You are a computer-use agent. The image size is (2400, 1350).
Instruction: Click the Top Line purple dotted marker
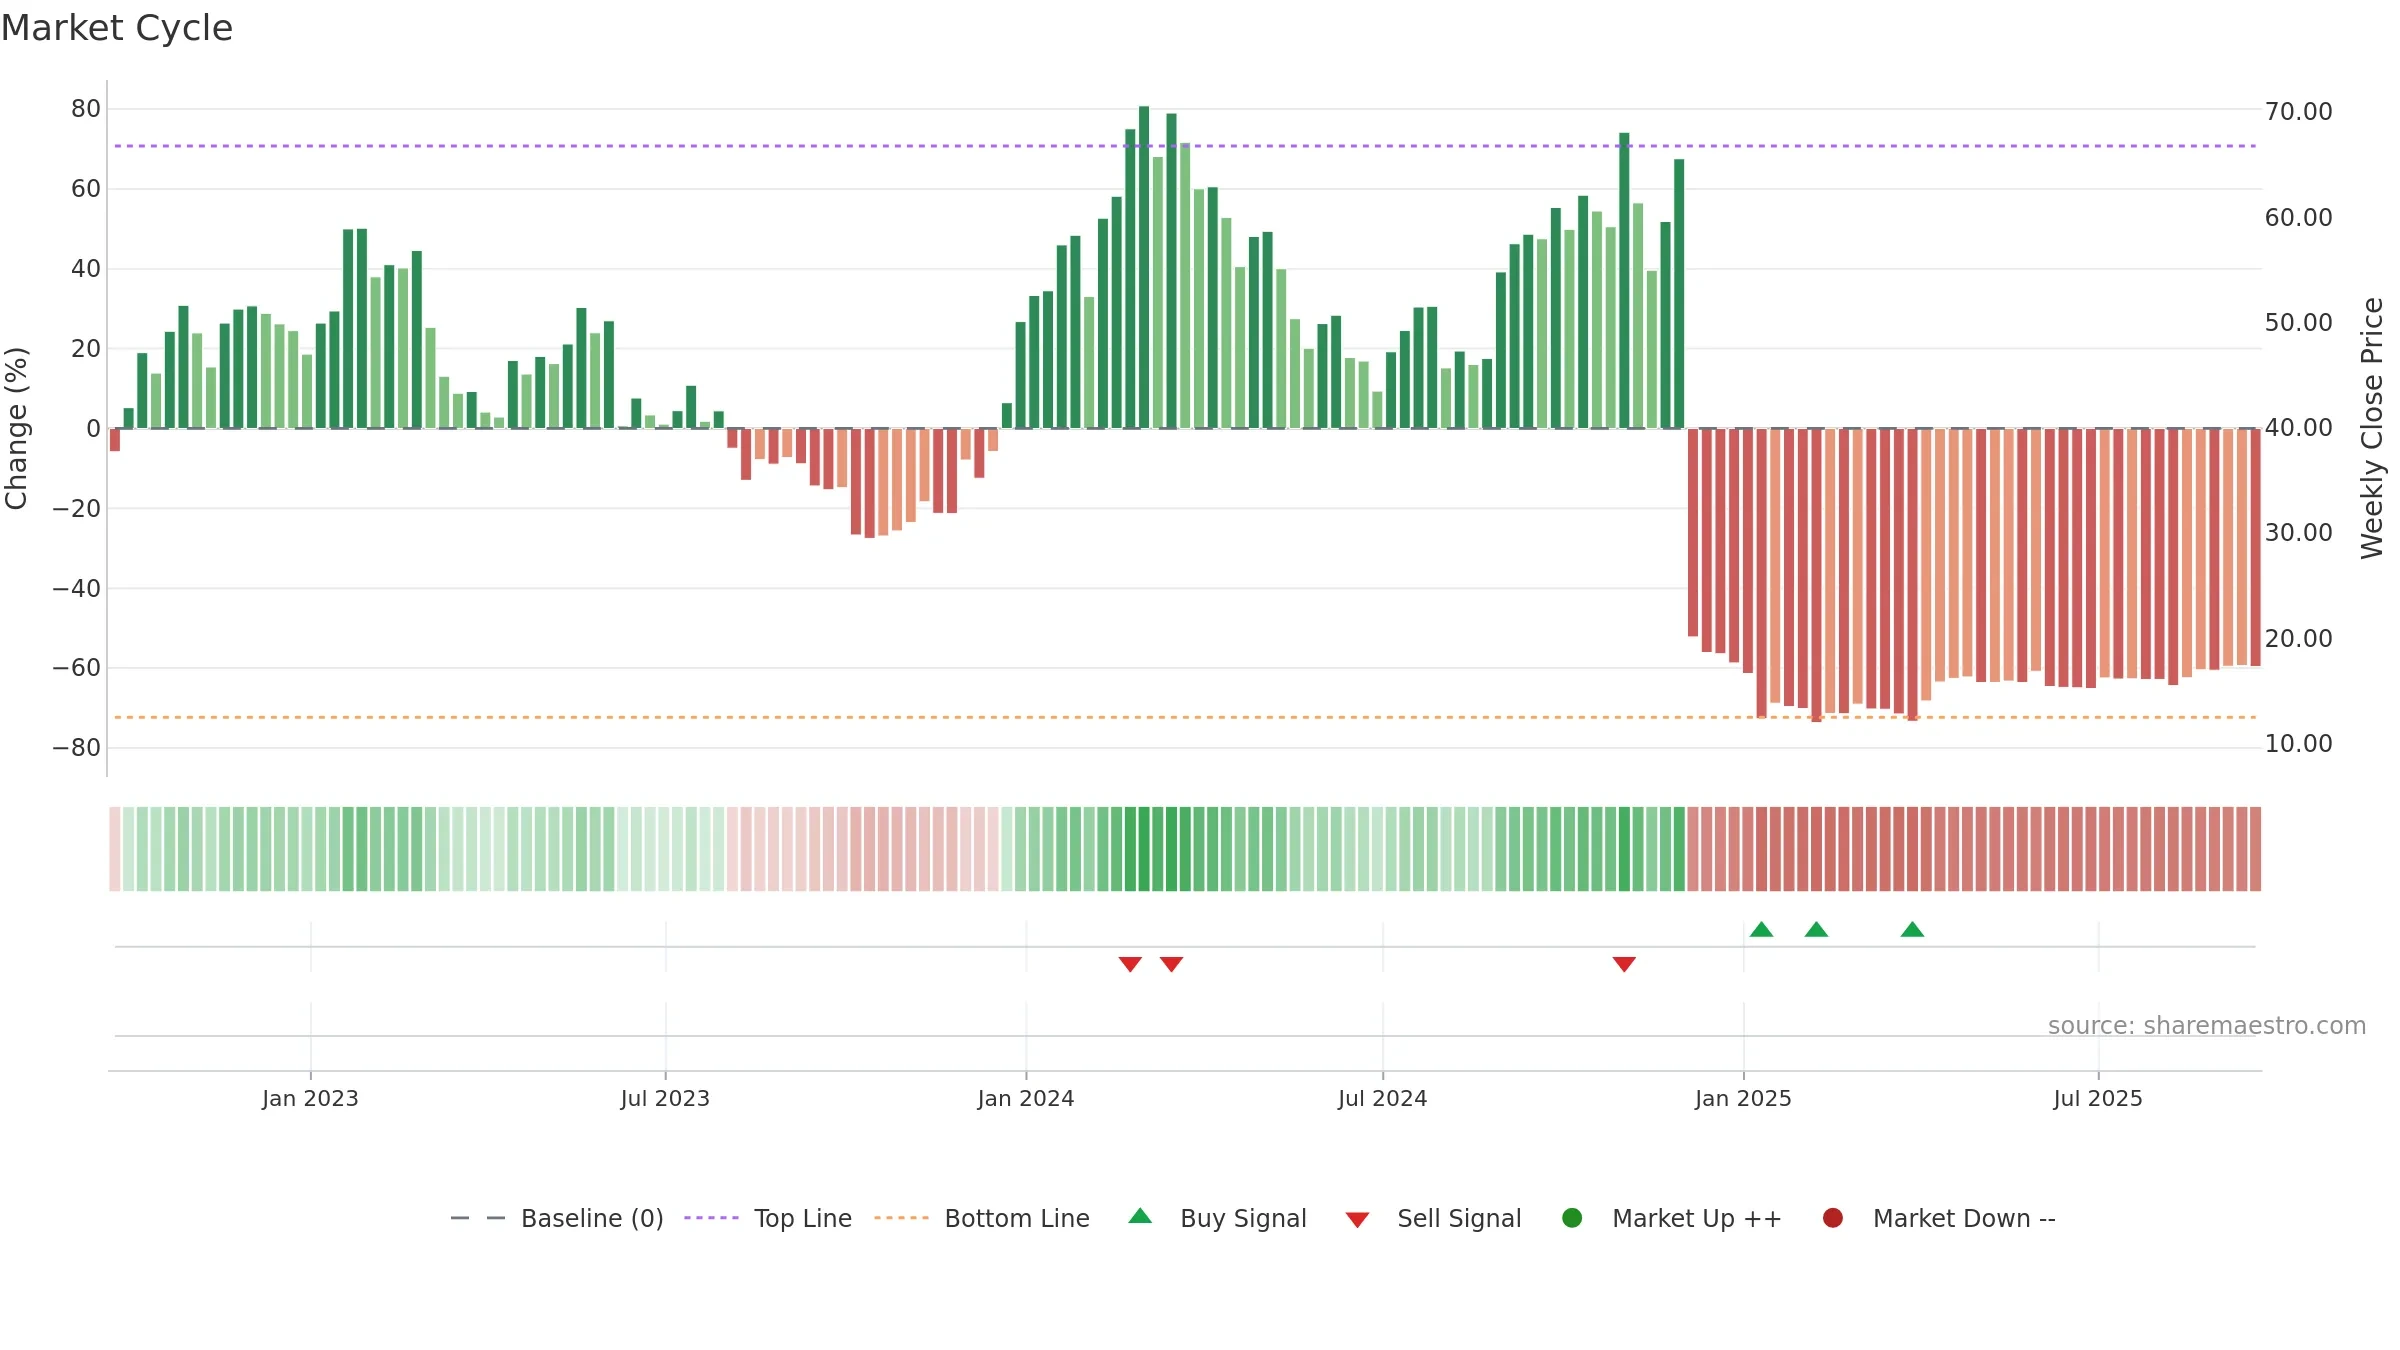(x=711, y=1218)
